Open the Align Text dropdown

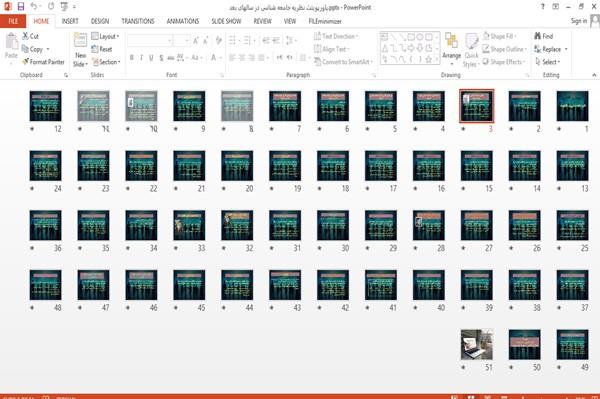point(332,49)
